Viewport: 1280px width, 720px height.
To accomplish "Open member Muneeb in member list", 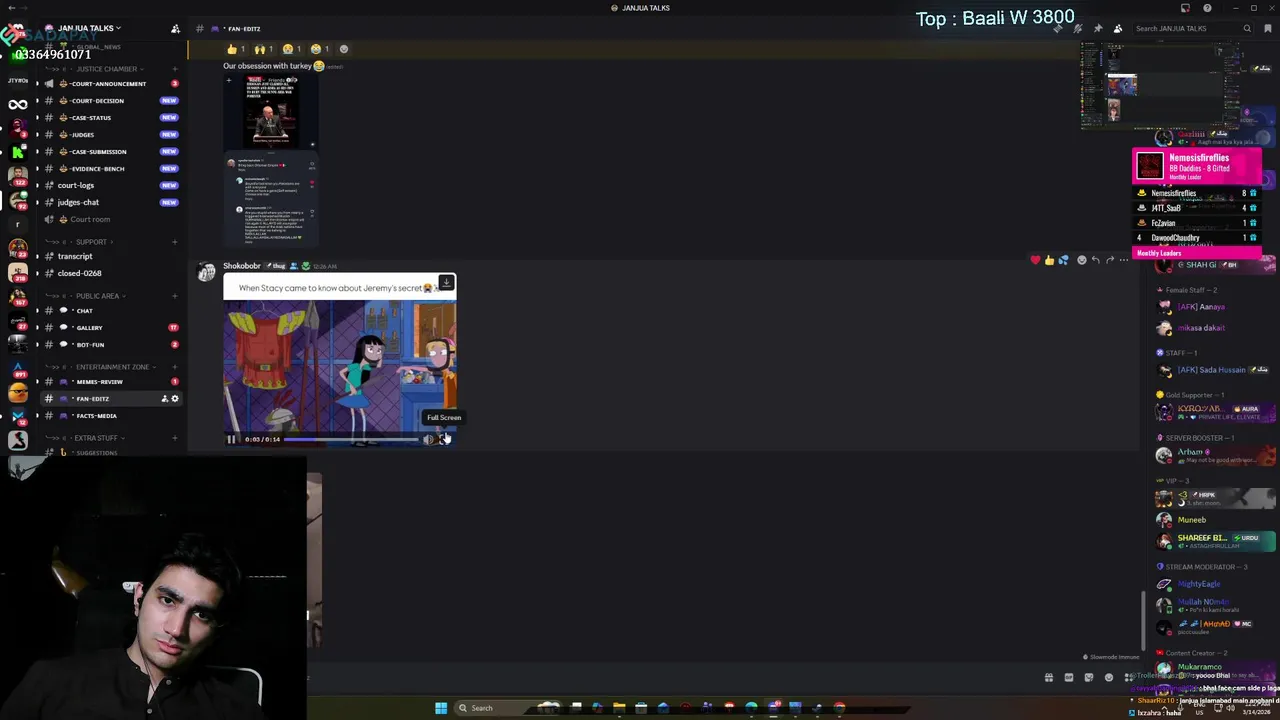I will (1192, 520).
